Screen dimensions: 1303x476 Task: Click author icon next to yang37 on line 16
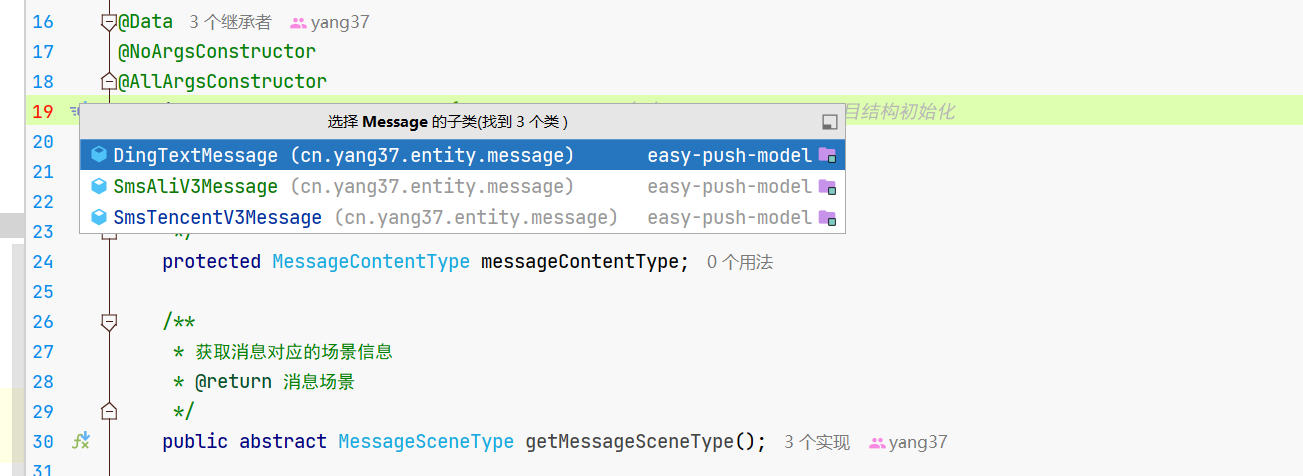(x=298, y=22)
